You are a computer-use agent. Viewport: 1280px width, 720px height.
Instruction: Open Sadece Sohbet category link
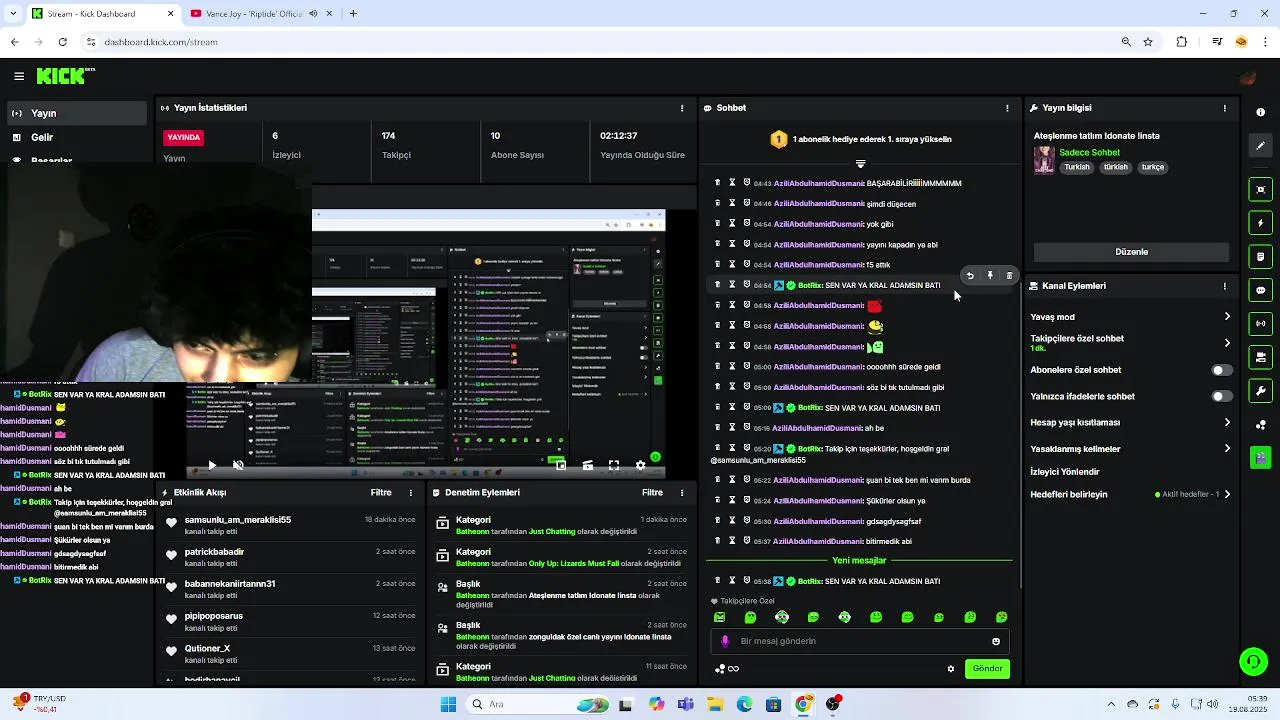point(1089,153)
